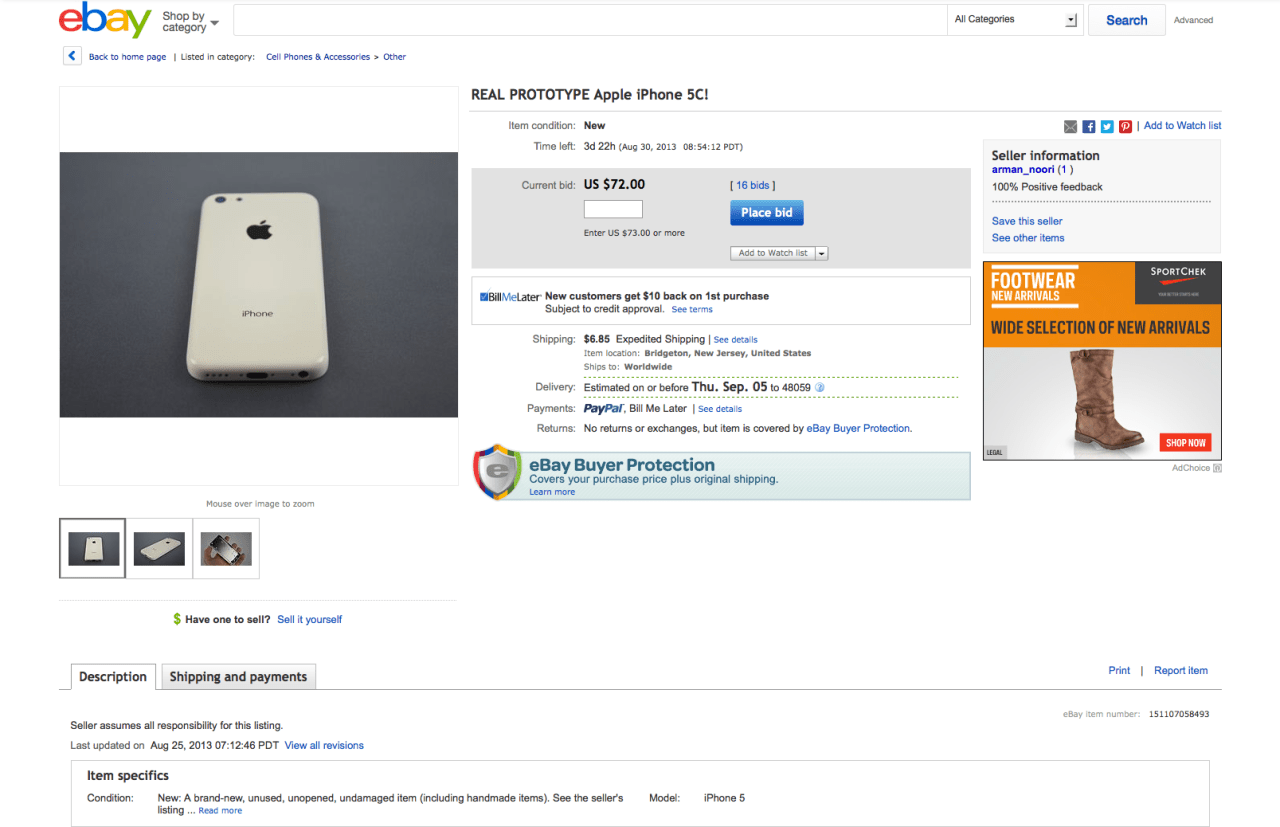Open the 16 bids history link
1280x827 pixels.
pyautogui.click(x=752, y=185)
